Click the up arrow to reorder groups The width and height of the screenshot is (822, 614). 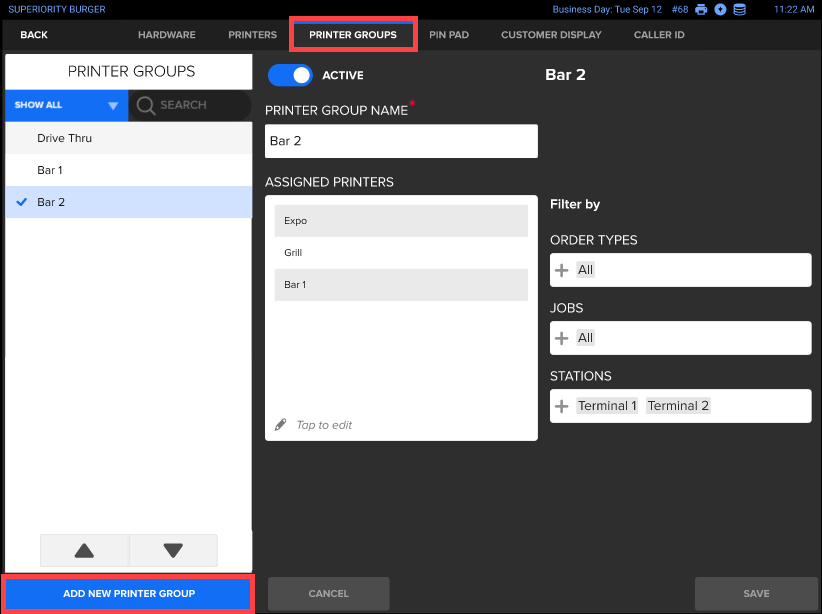(x=84, y=549)
